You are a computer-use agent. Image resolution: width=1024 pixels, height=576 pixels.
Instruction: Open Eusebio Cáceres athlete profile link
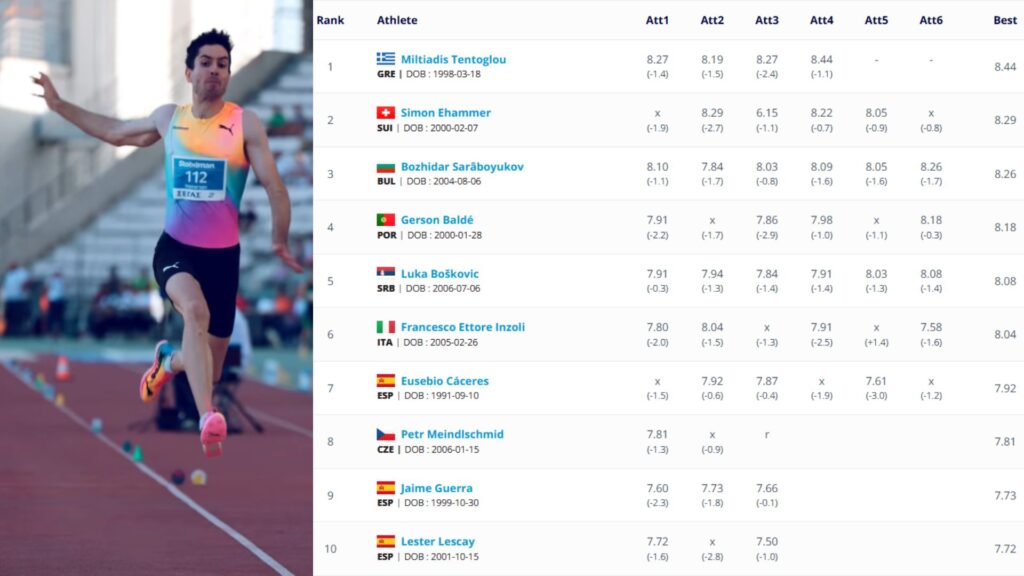(445, 381)
